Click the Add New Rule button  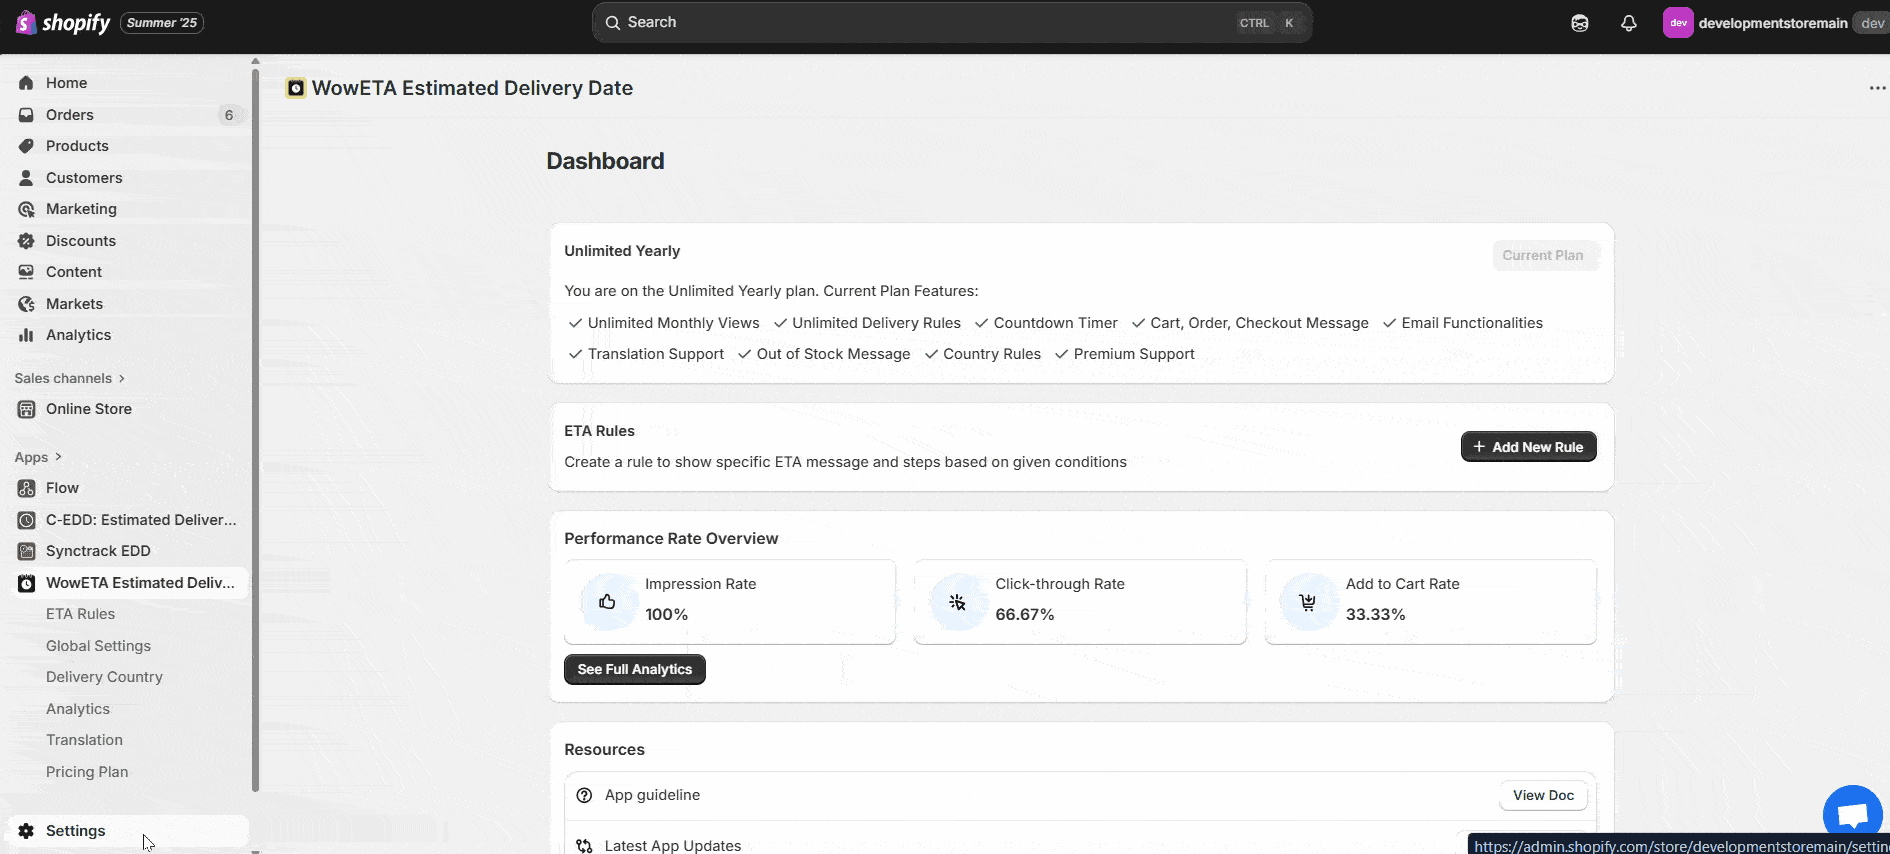(1528, 447)
